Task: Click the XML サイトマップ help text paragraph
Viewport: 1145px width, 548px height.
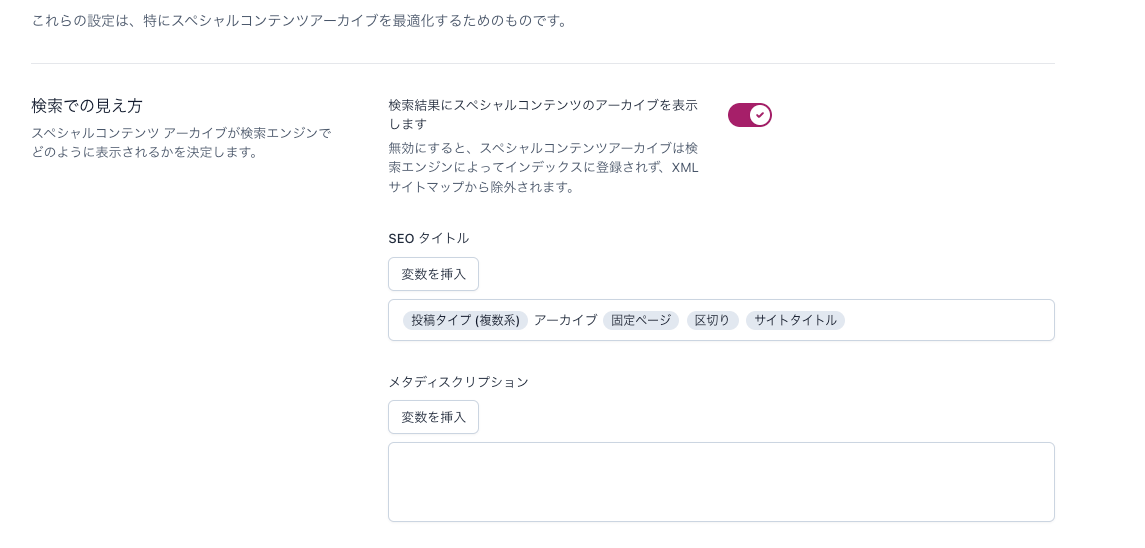Action: 543,167
